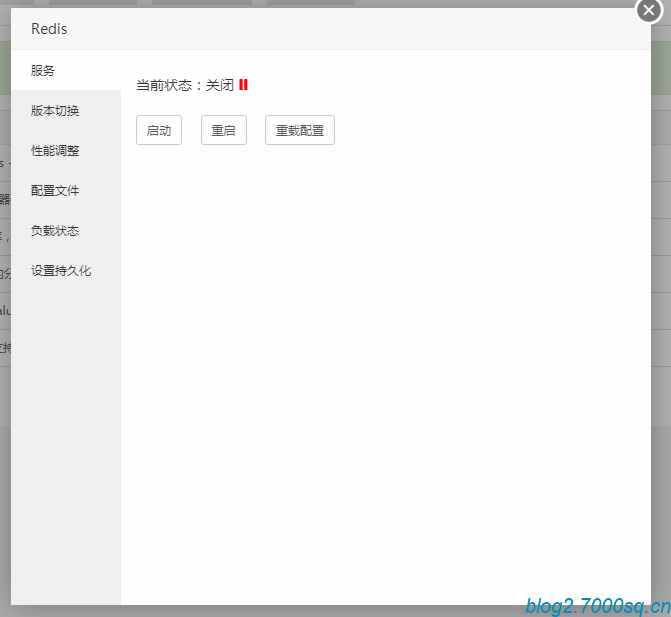Select the 服务 tab in the sidebar
This screenshot has height=617, width=671.
click(x=66, y=70)
